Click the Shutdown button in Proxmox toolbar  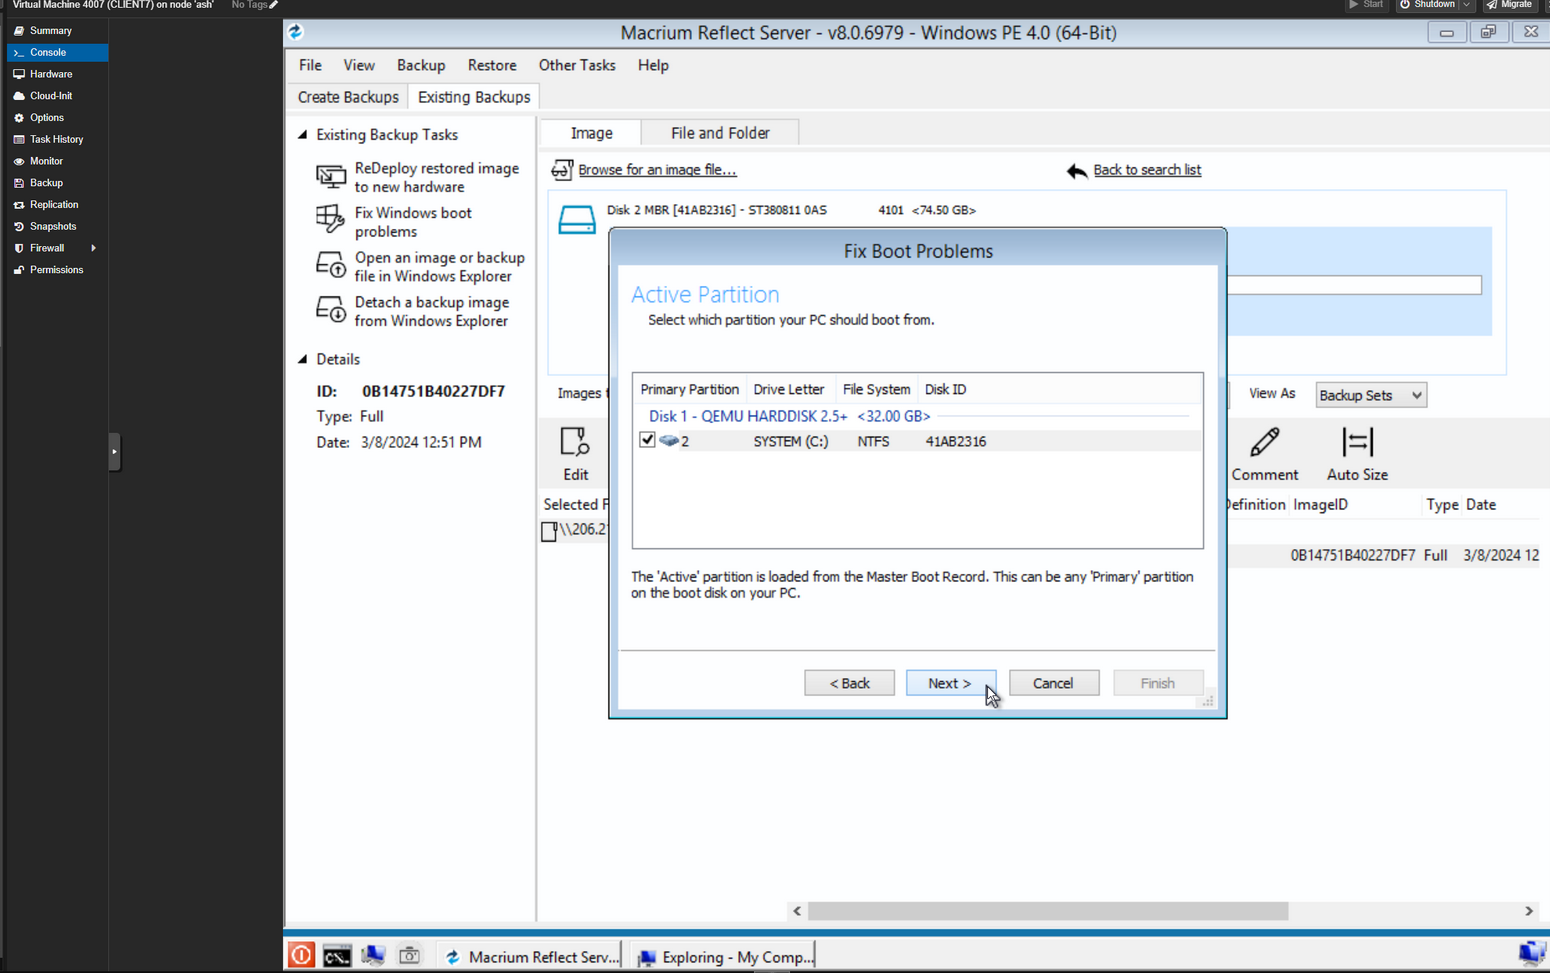[x=1426, y=5]
